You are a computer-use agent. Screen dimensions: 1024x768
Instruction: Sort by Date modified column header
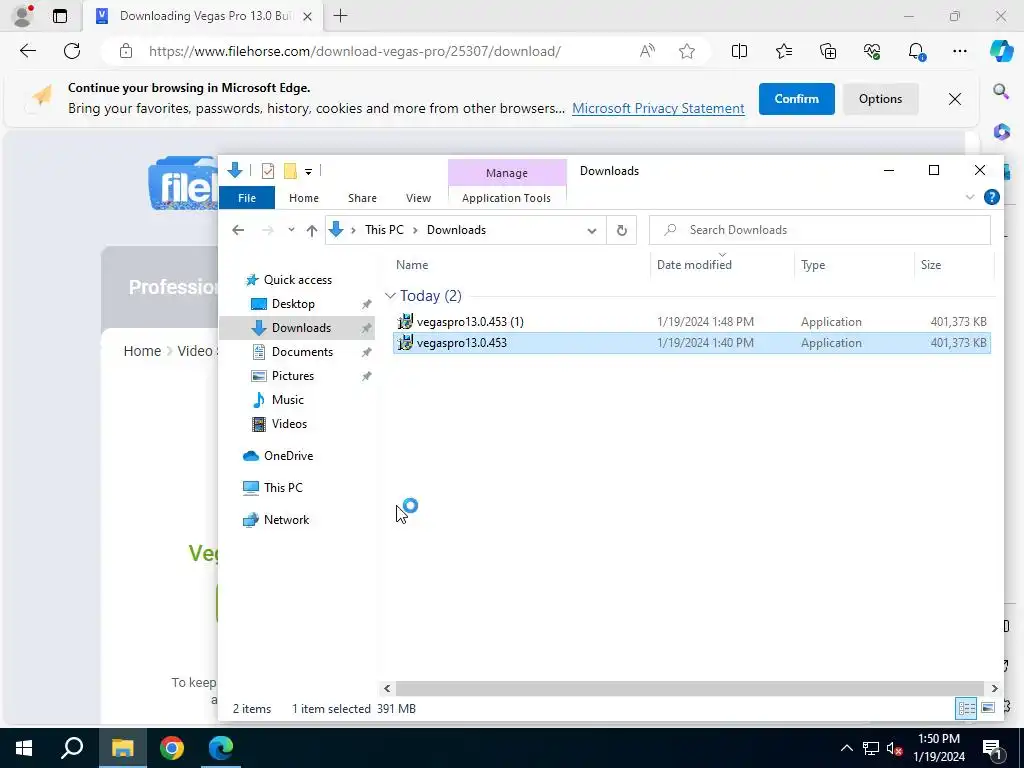pyautogui.click(x=694, y=264)
